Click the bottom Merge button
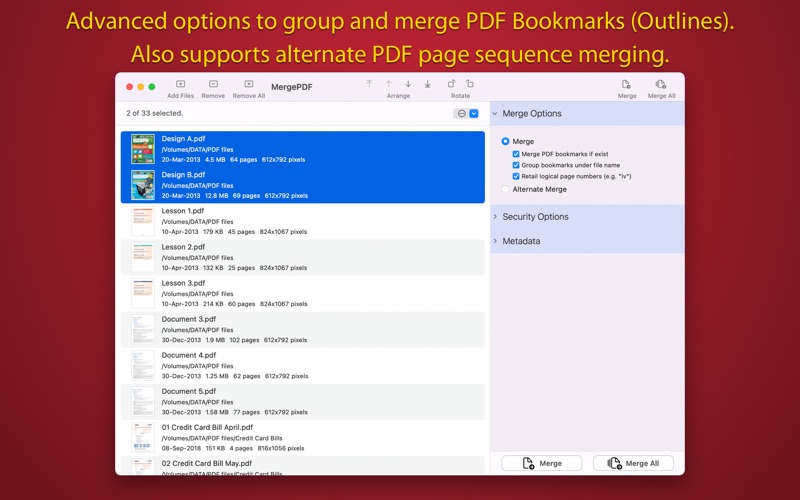Viewport: 800px width, 500px height. (541, 463)
